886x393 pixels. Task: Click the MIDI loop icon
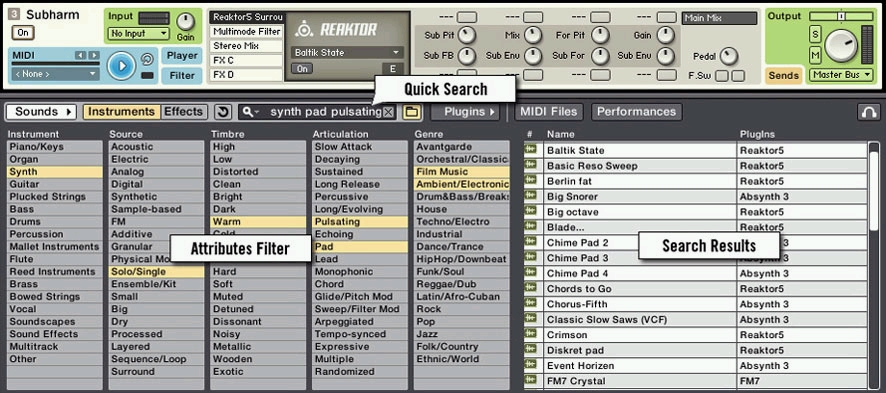pos(147,59)
